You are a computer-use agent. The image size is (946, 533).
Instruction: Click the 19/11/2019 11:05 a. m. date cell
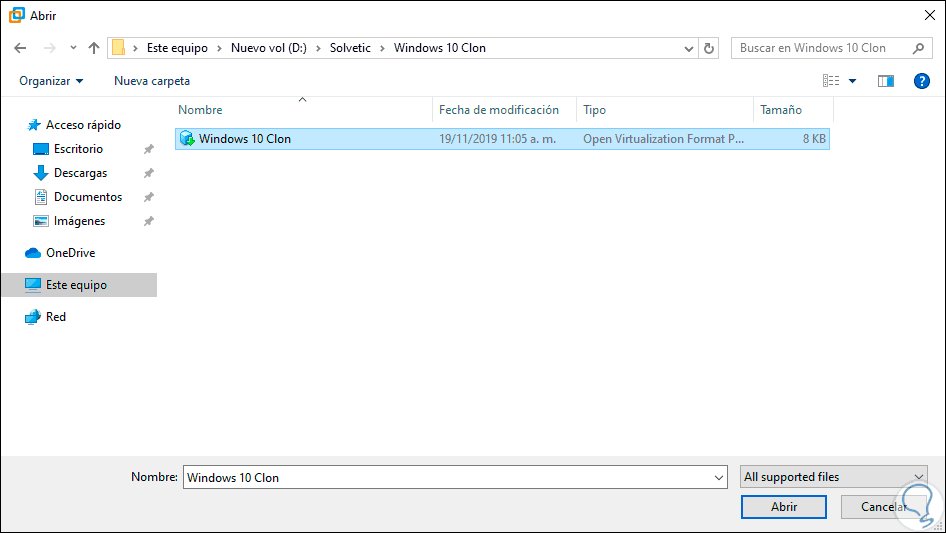(497, 139)
